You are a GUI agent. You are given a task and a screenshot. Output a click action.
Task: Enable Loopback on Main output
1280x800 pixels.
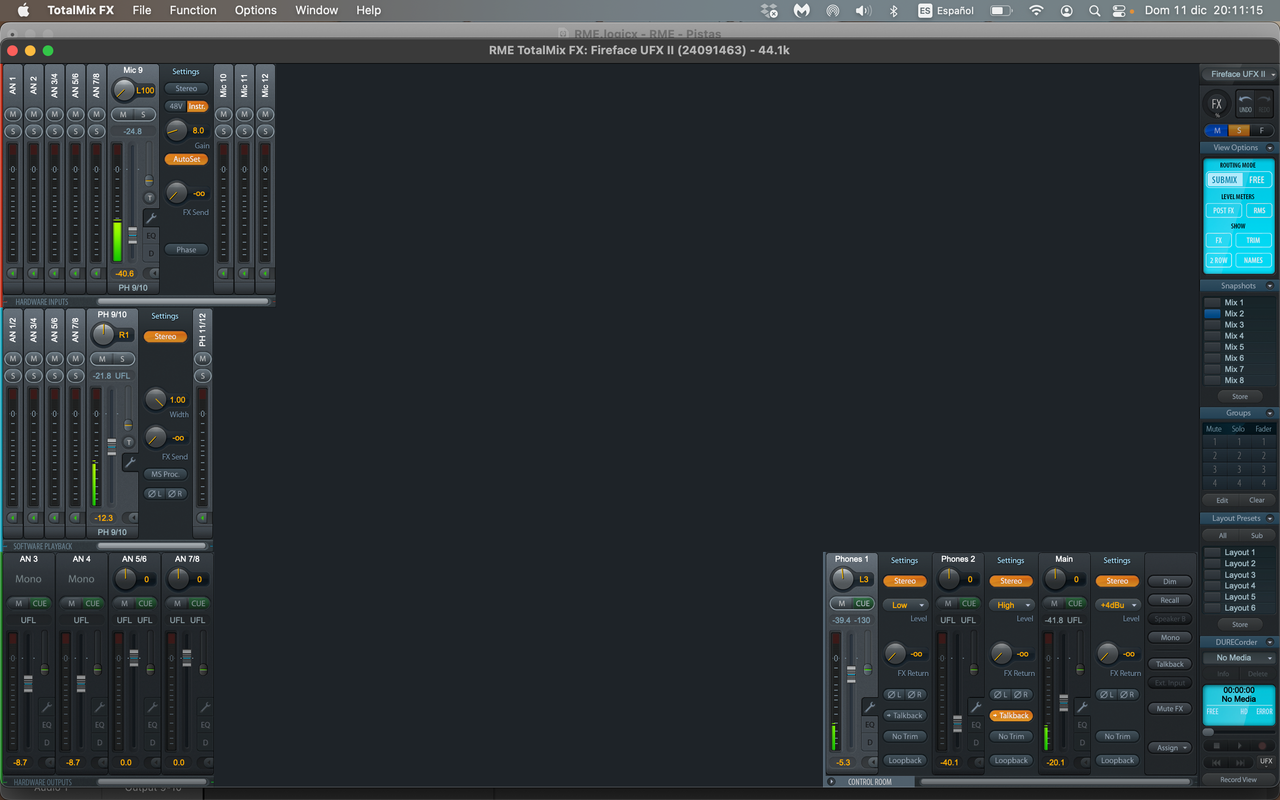pos(1117,760)
